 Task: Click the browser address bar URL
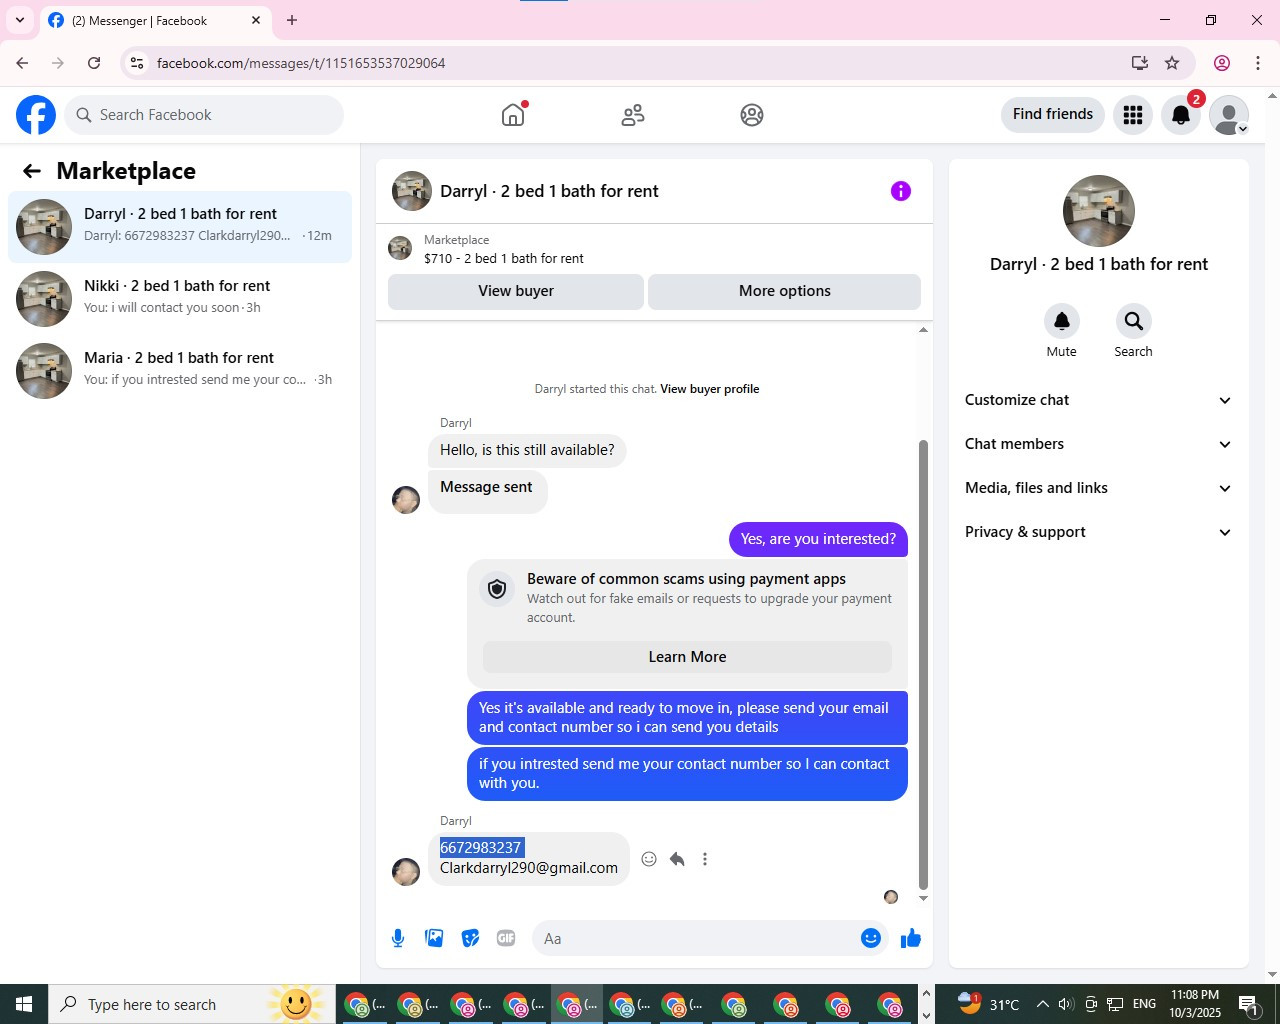coord(301,63)
